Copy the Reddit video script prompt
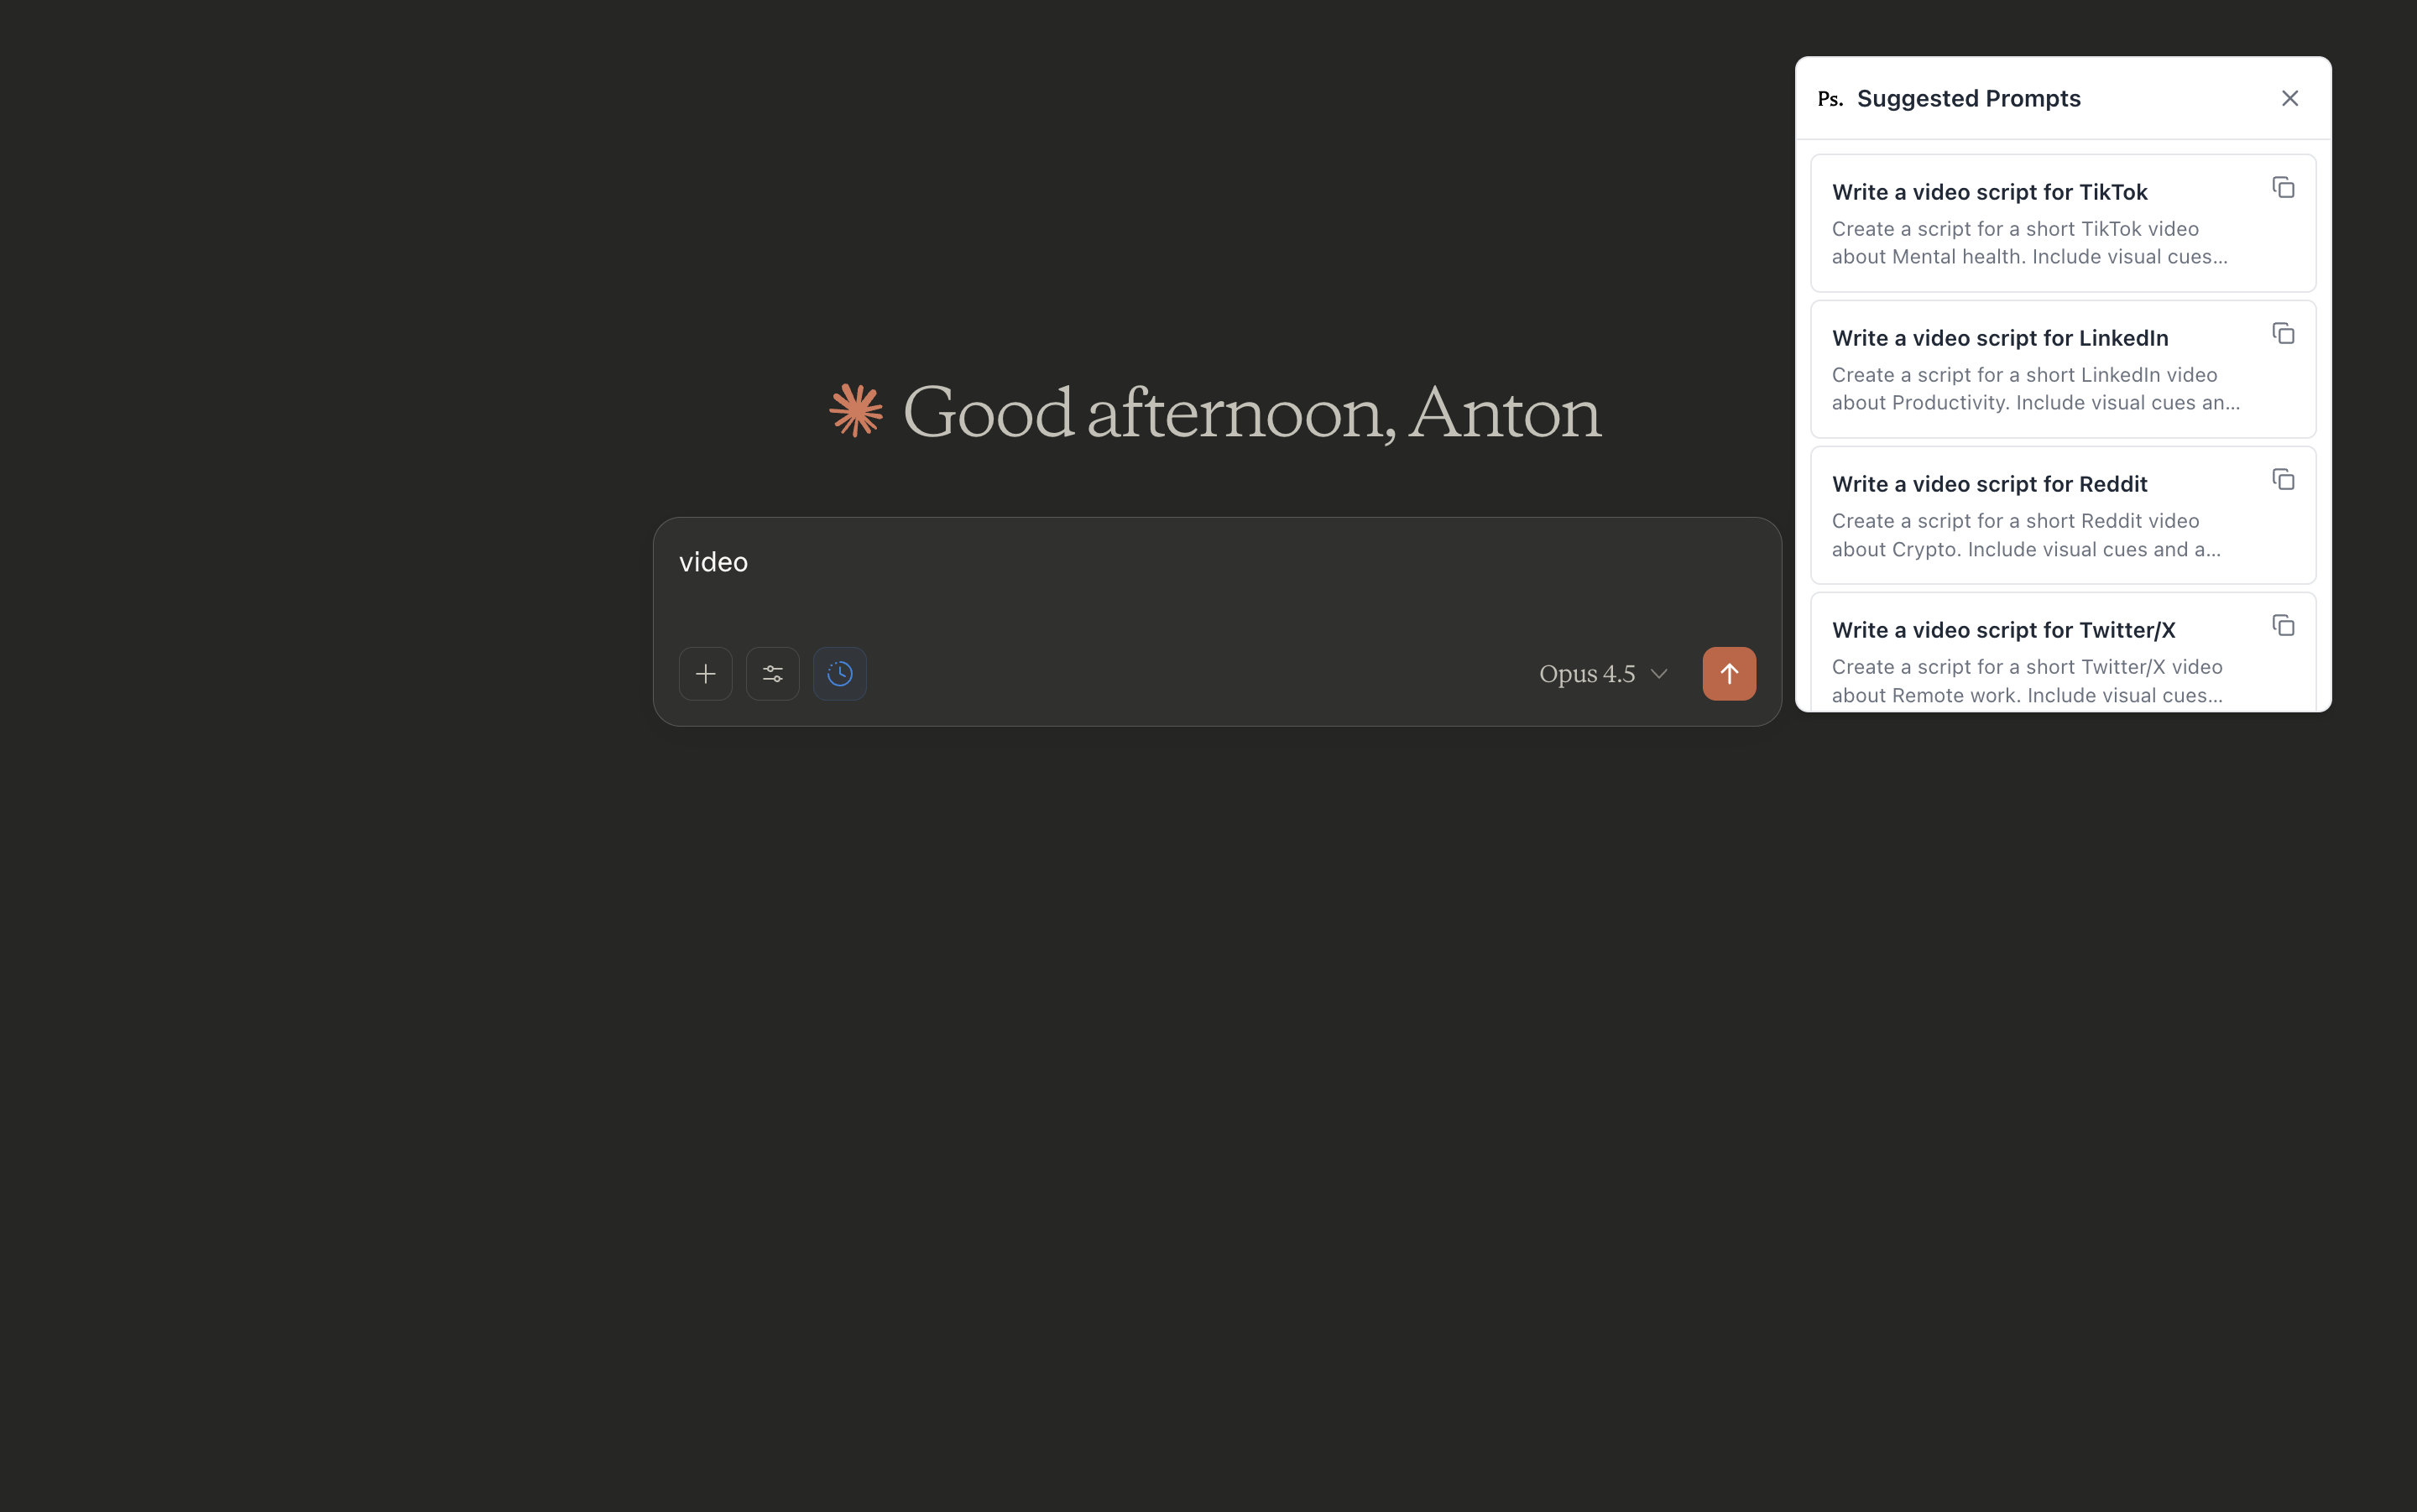This screenshot has height=1512, width=2417. point(2283,480)
